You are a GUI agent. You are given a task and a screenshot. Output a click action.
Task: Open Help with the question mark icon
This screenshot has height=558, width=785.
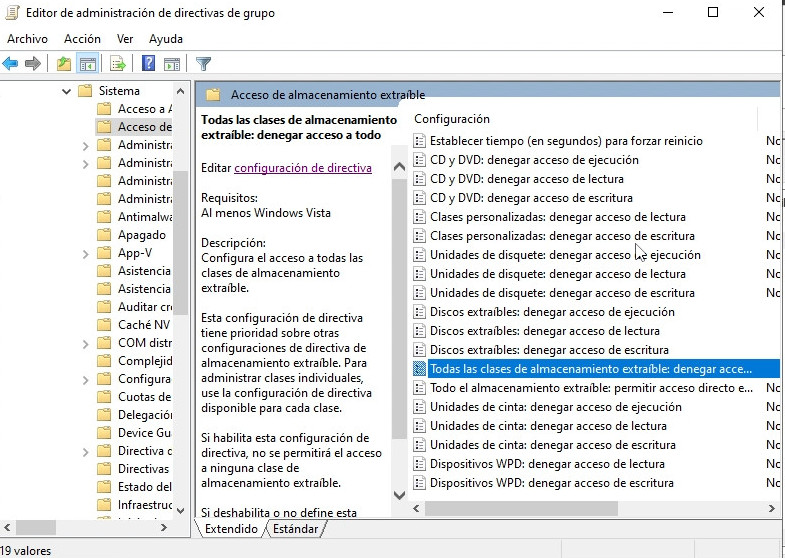pyautogui.click(x=148, y=64)
